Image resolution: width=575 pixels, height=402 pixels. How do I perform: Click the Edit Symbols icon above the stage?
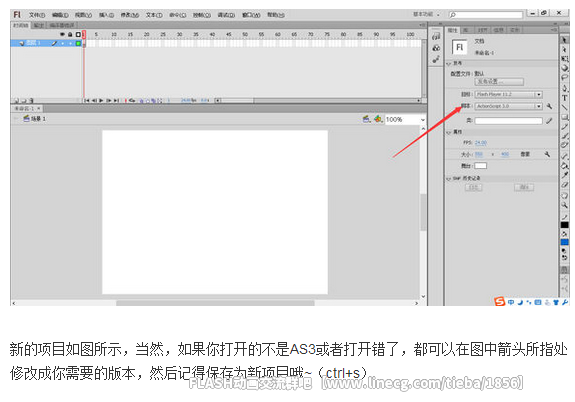coord(378,119)
